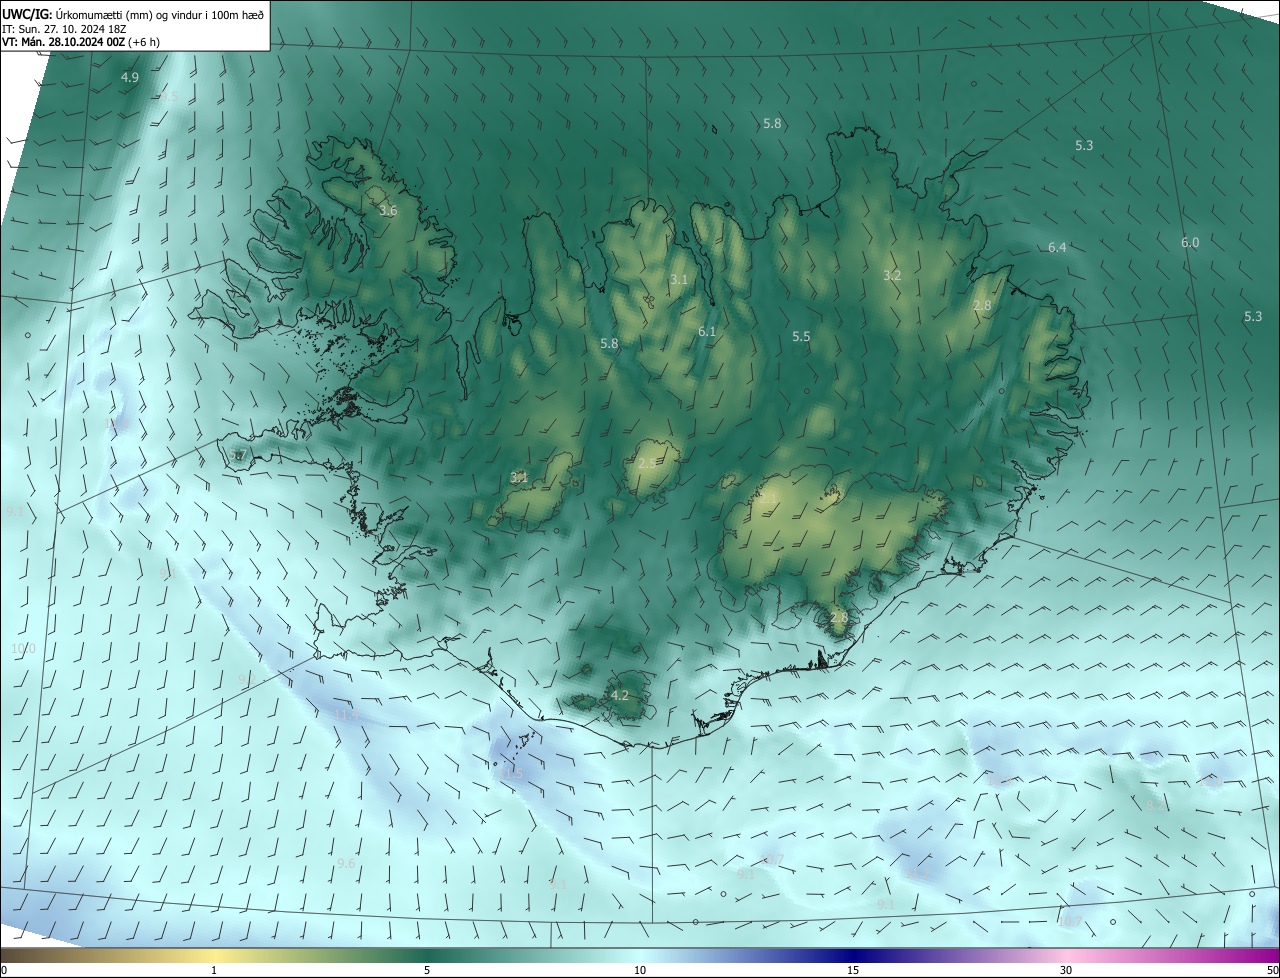Click the offshore 5.8 value north of Iceland
The image size is (1280, 978).
click(772, 123)
